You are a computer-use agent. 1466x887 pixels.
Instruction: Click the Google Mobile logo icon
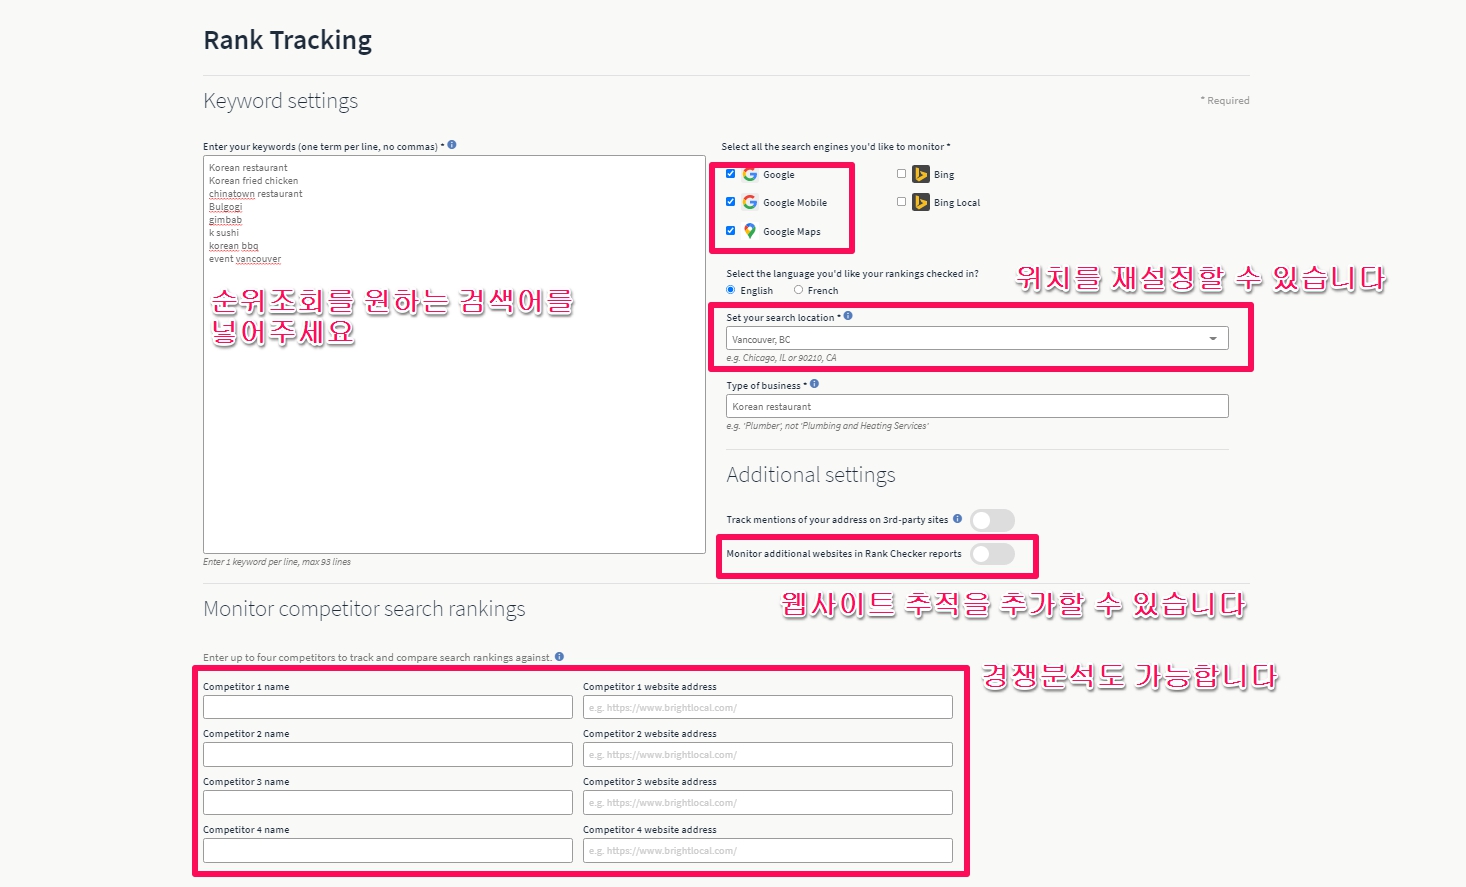(x=750, y=202)
